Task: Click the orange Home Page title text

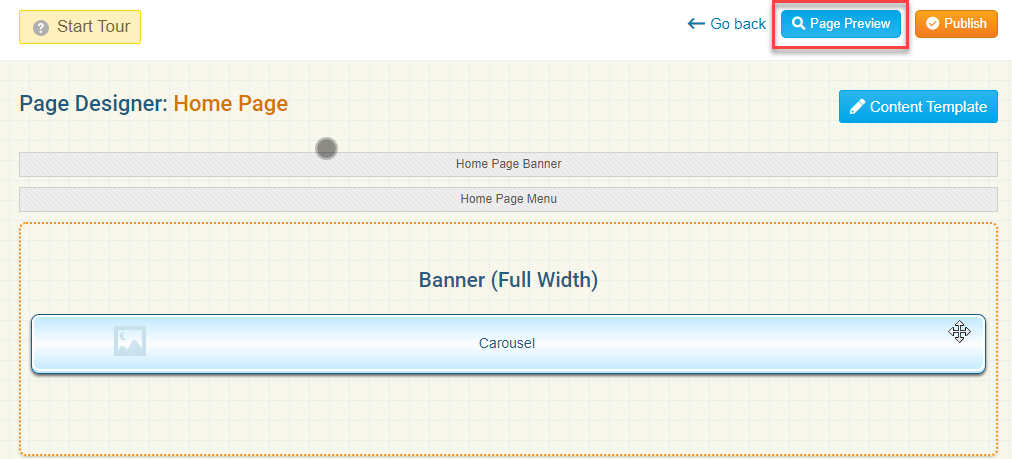Action: click(x=230, y=103)
